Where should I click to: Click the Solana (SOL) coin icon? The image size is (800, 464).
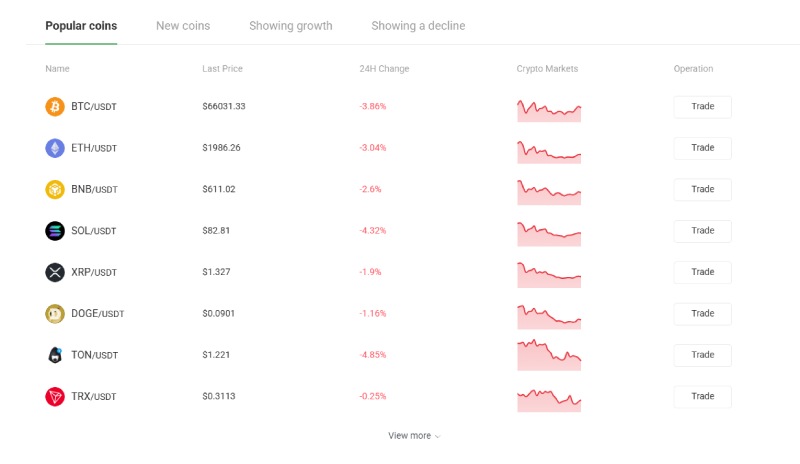click(x=55, y=231)
